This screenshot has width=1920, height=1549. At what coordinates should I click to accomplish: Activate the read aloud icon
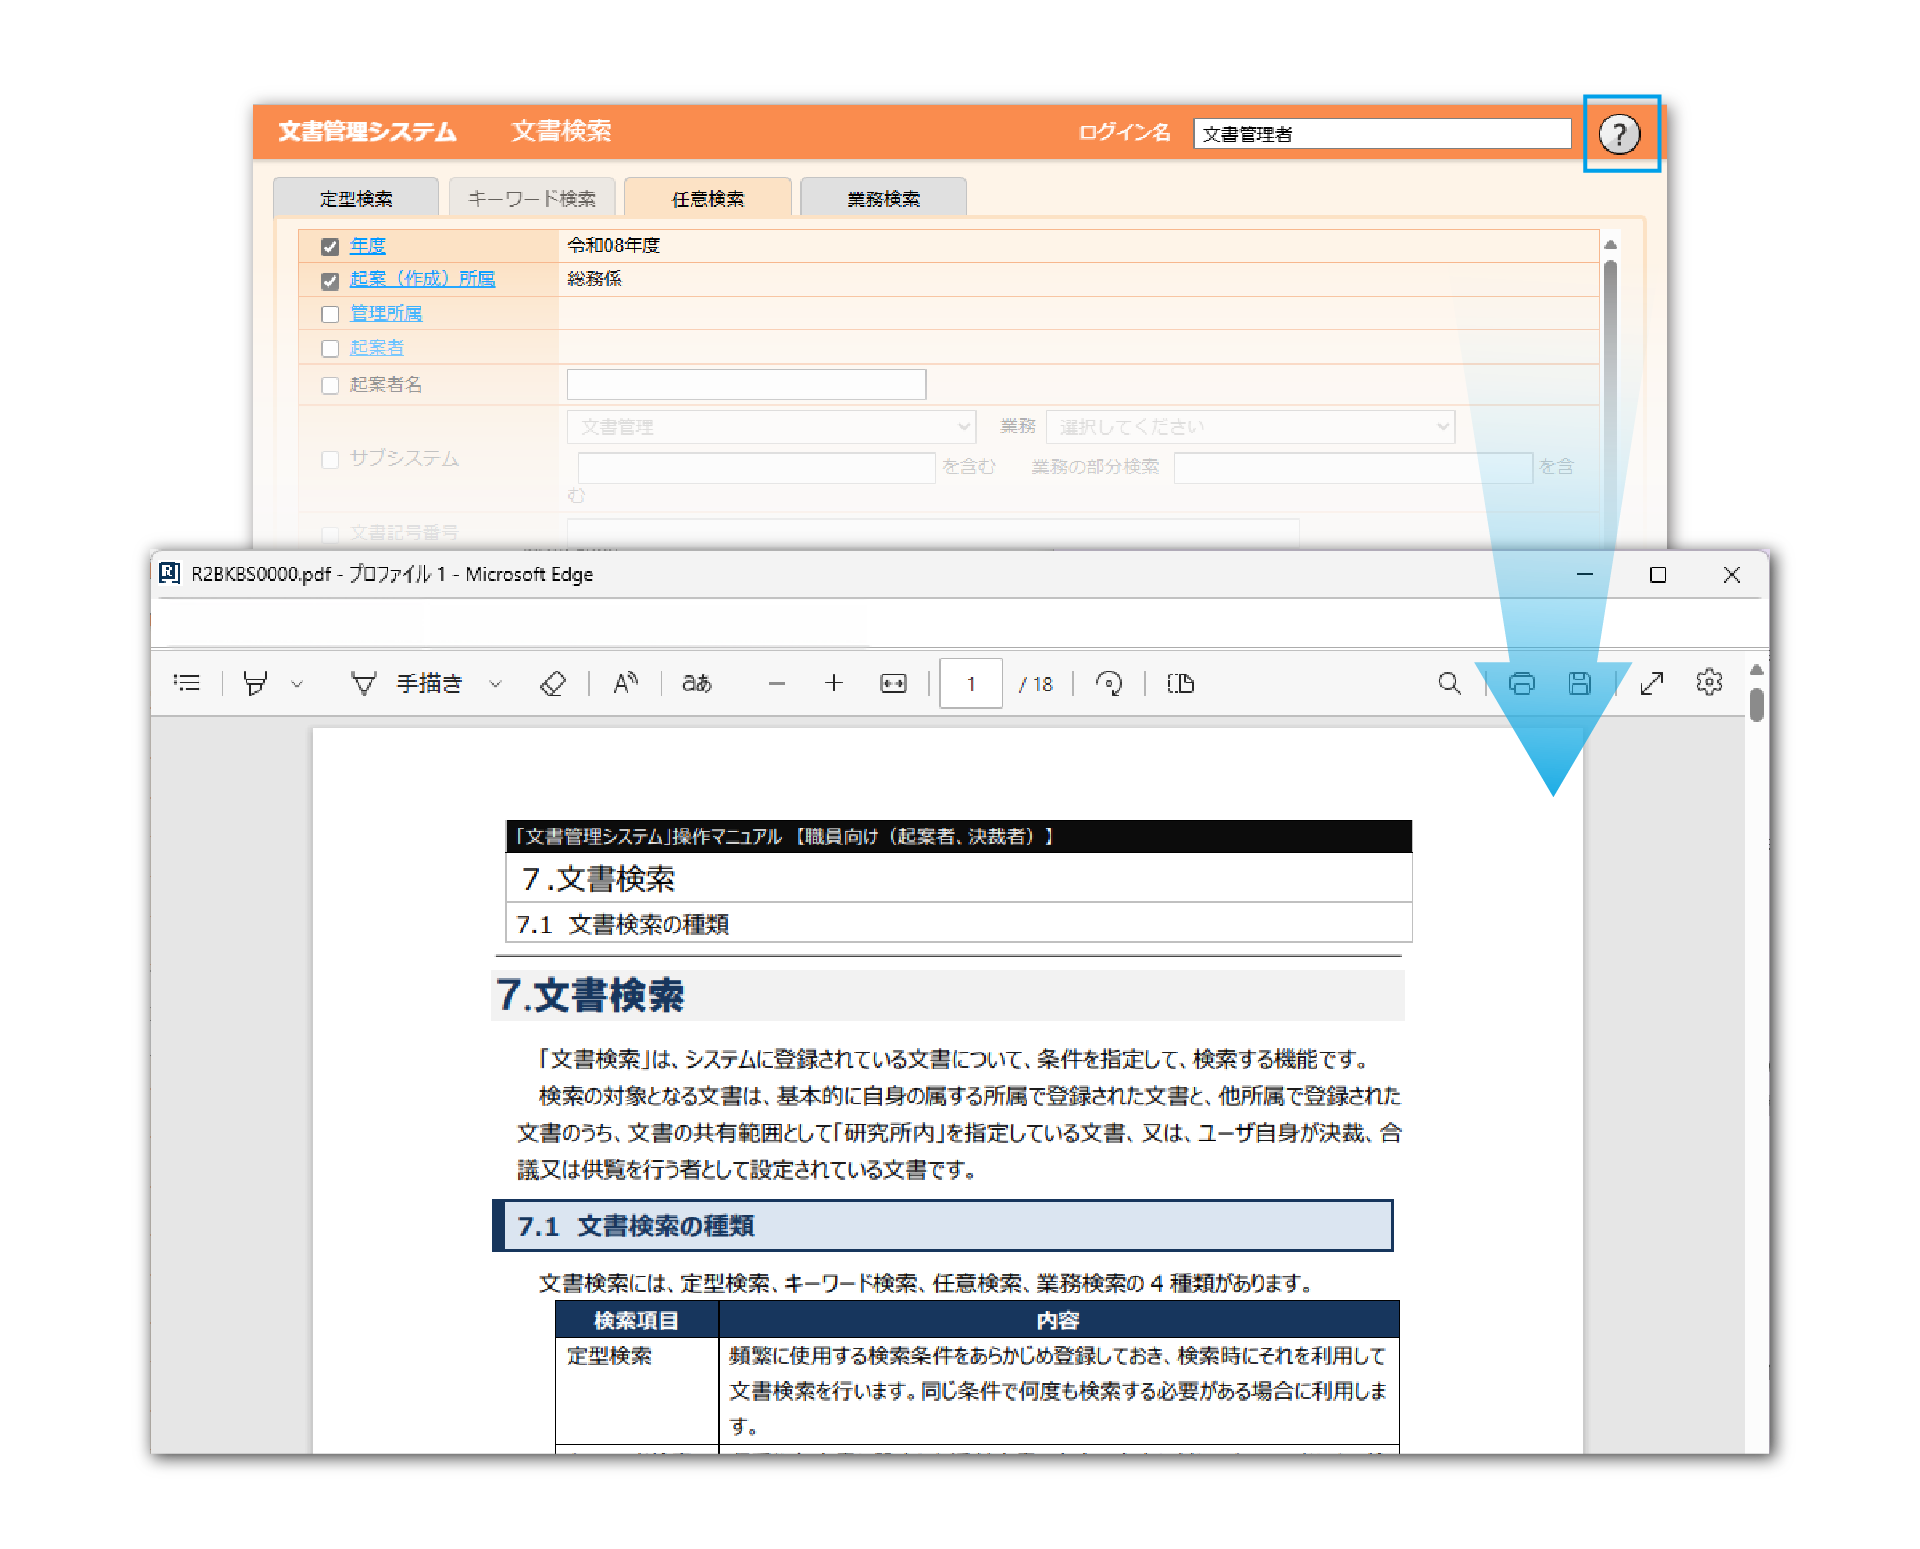(626, 683)
